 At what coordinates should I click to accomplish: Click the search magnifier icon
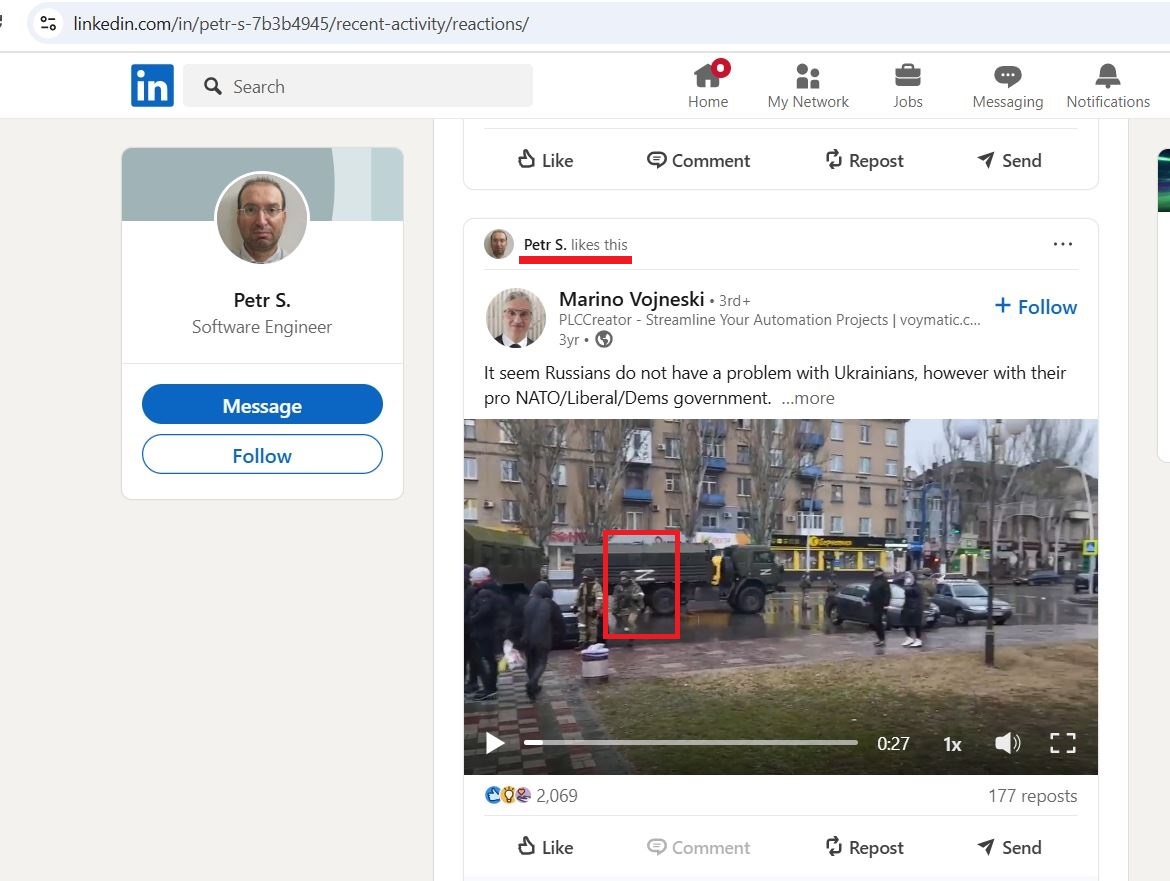(x=213, y=87)
